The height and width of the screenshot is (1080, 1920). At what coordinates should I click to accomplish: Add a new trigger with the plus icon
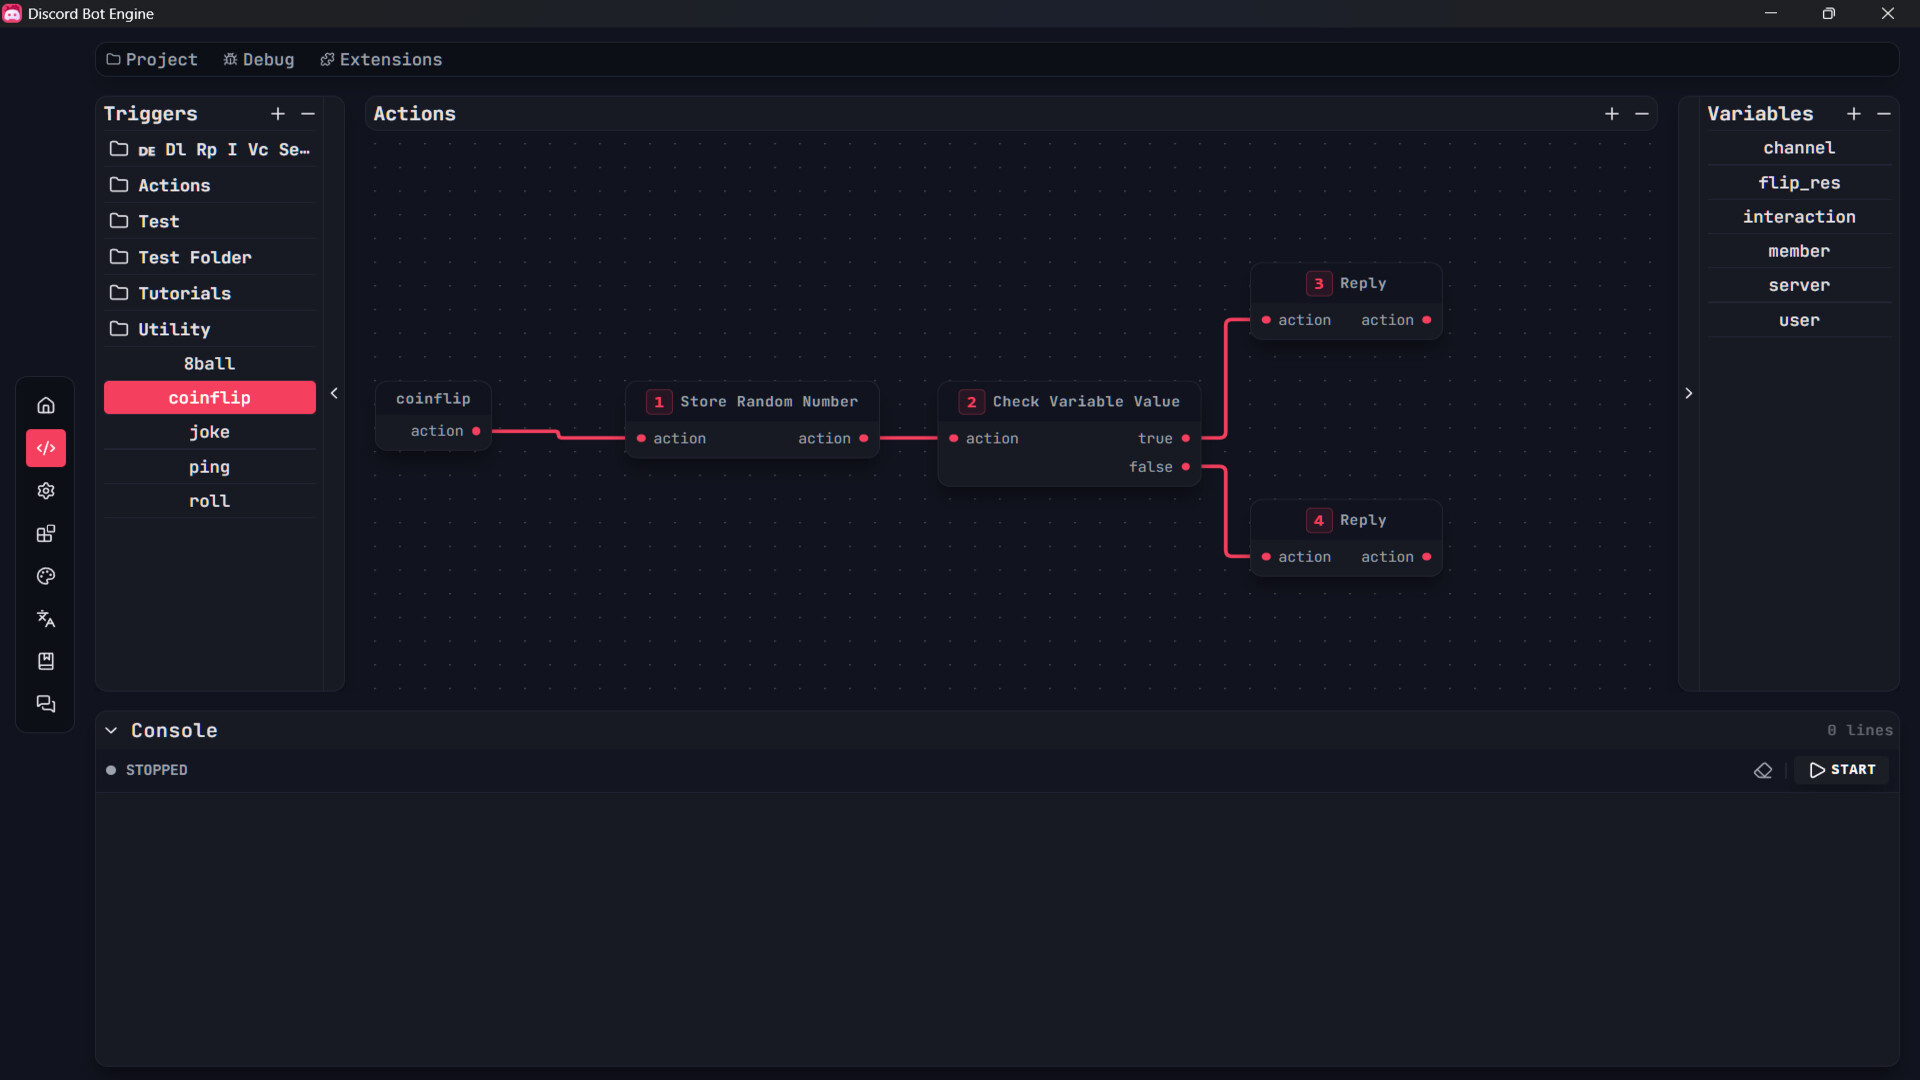click(x=278, y=114)
